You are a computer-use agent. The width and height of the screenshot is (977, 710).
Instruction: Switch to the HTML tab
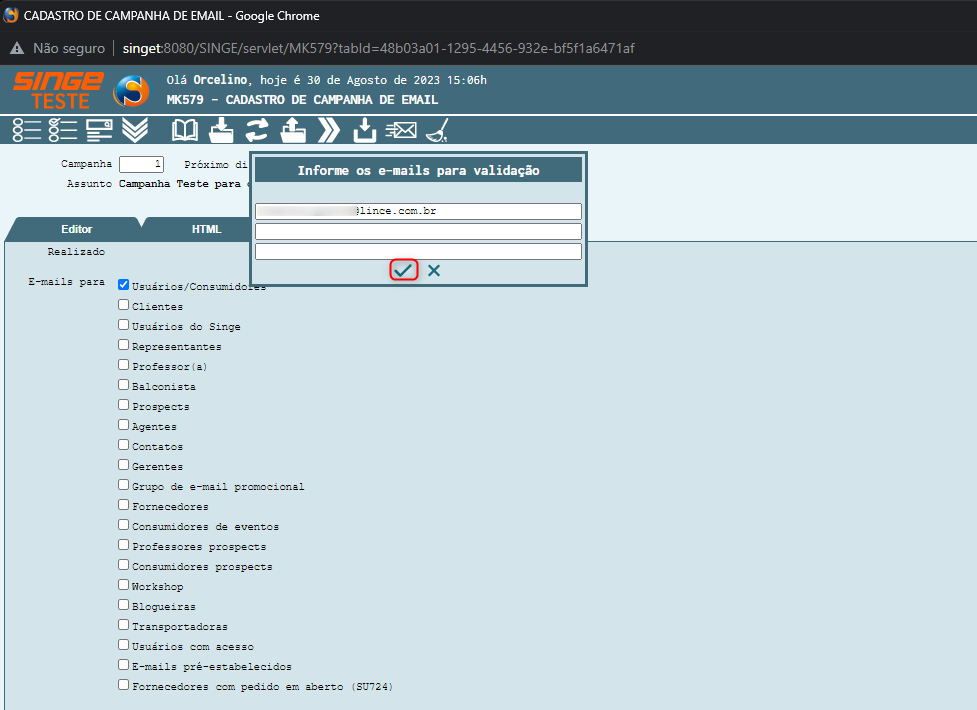pyautogui.click(x=206, y=229)
